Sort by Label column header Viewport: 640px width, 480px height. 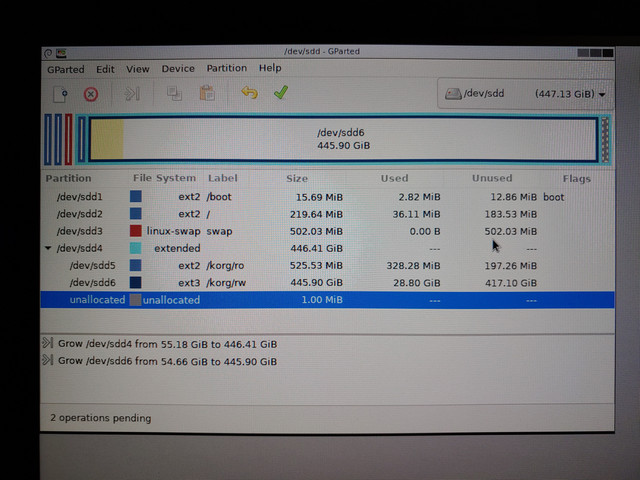(222, 178)
